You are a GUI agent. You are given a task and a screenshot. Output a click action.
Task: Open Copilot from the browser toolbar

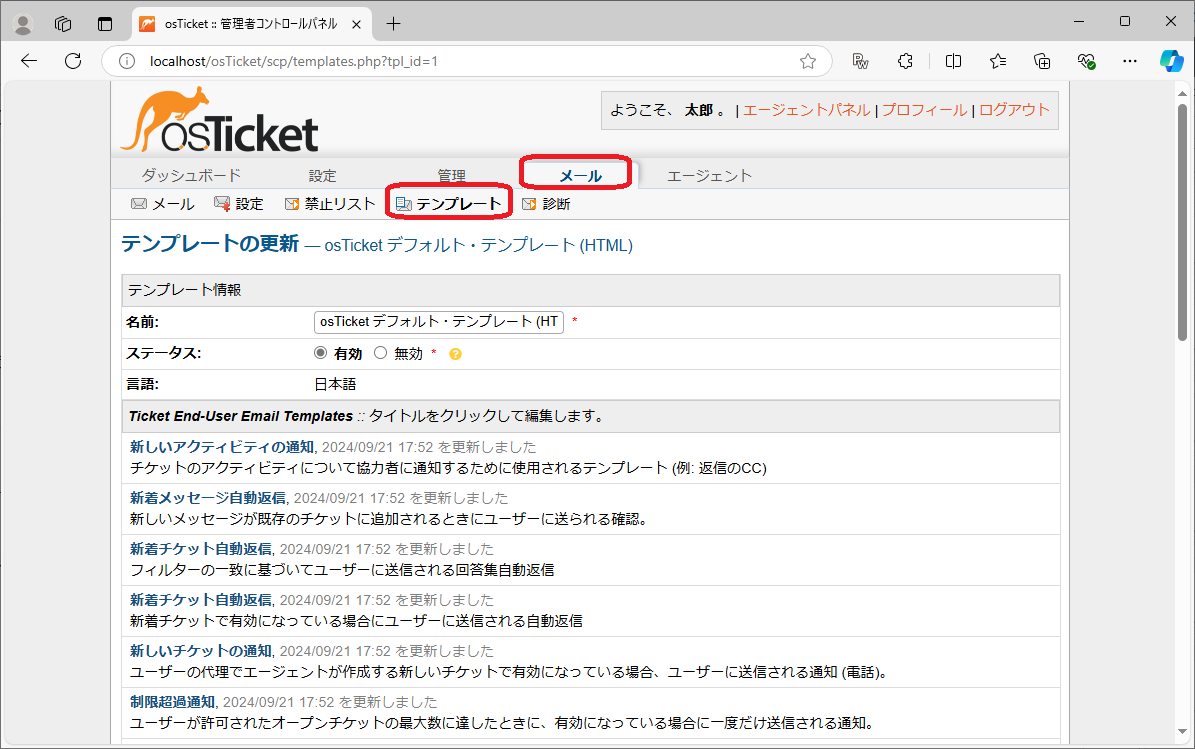[x=1171, y=61]
